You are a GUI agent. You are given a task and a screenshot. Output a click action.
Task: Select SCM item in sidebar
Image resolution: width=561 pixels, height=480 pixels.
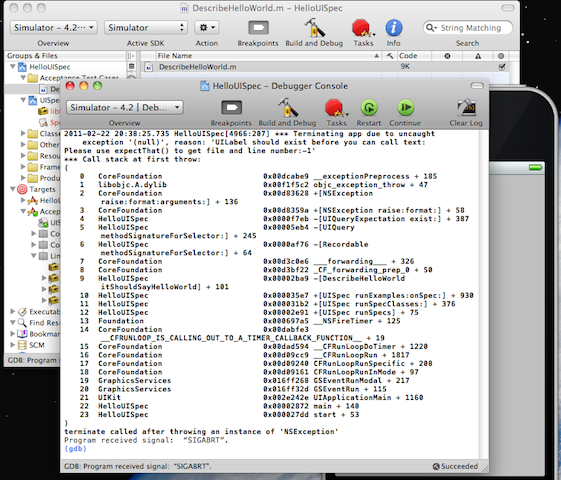tap(37, 345)
